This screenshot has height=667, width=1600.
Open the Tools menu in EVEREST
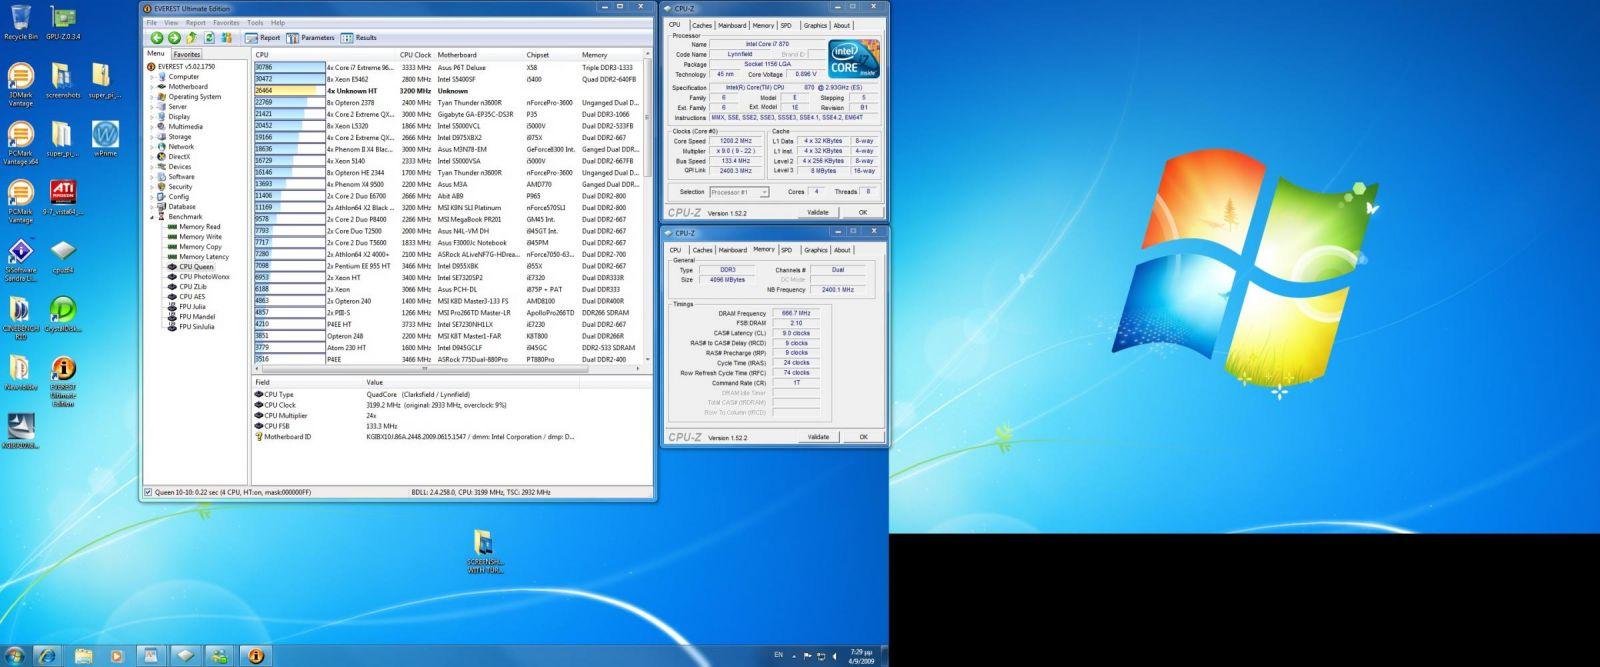click(255, 23)
